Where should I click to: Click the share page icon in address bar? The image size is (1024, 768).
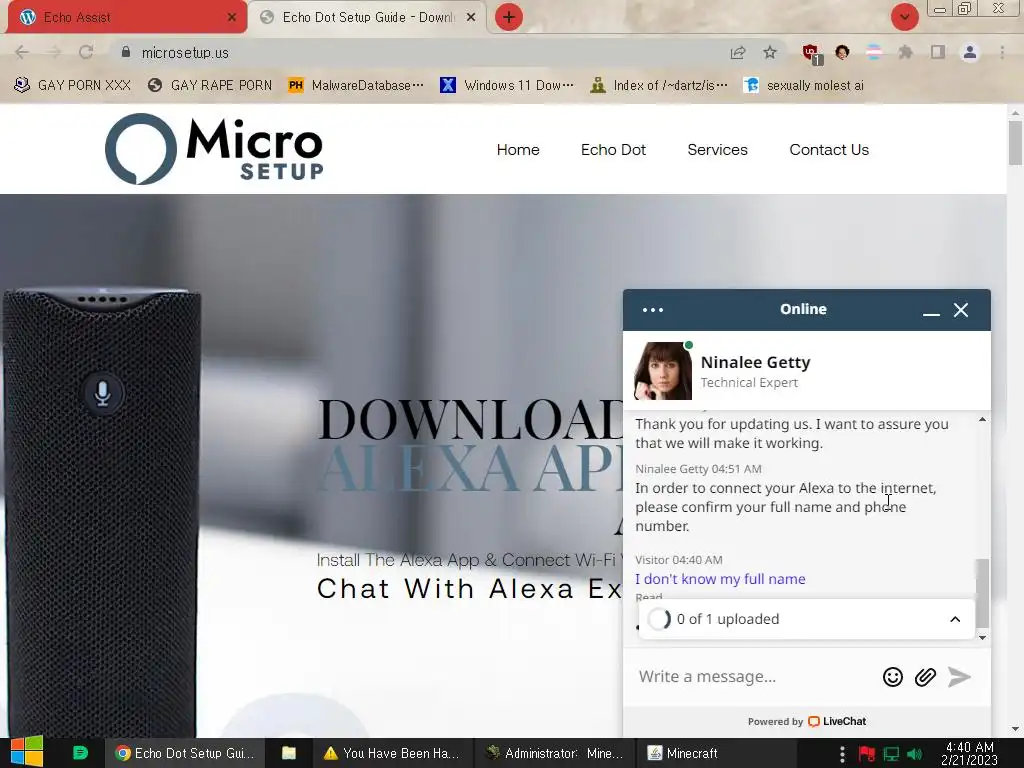[x=738, y=52]
